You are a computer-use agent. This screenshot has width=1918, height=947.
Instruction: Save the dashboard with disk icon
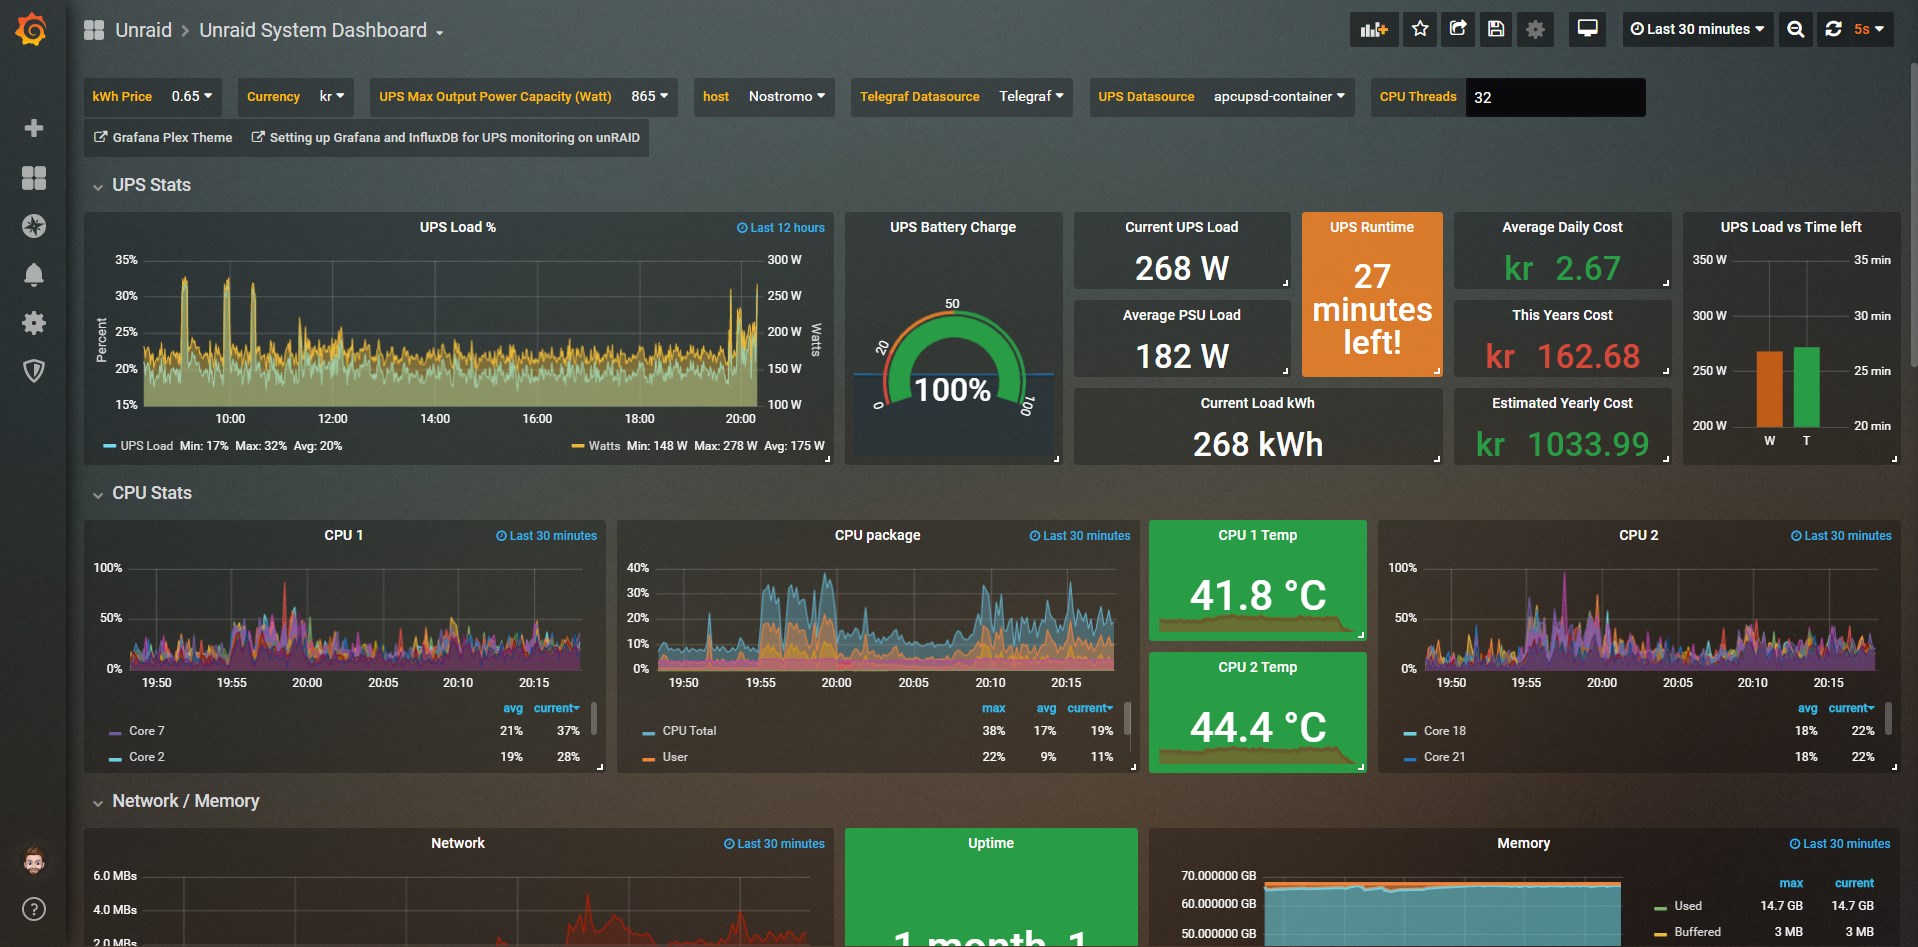(x=1496, y=29)
